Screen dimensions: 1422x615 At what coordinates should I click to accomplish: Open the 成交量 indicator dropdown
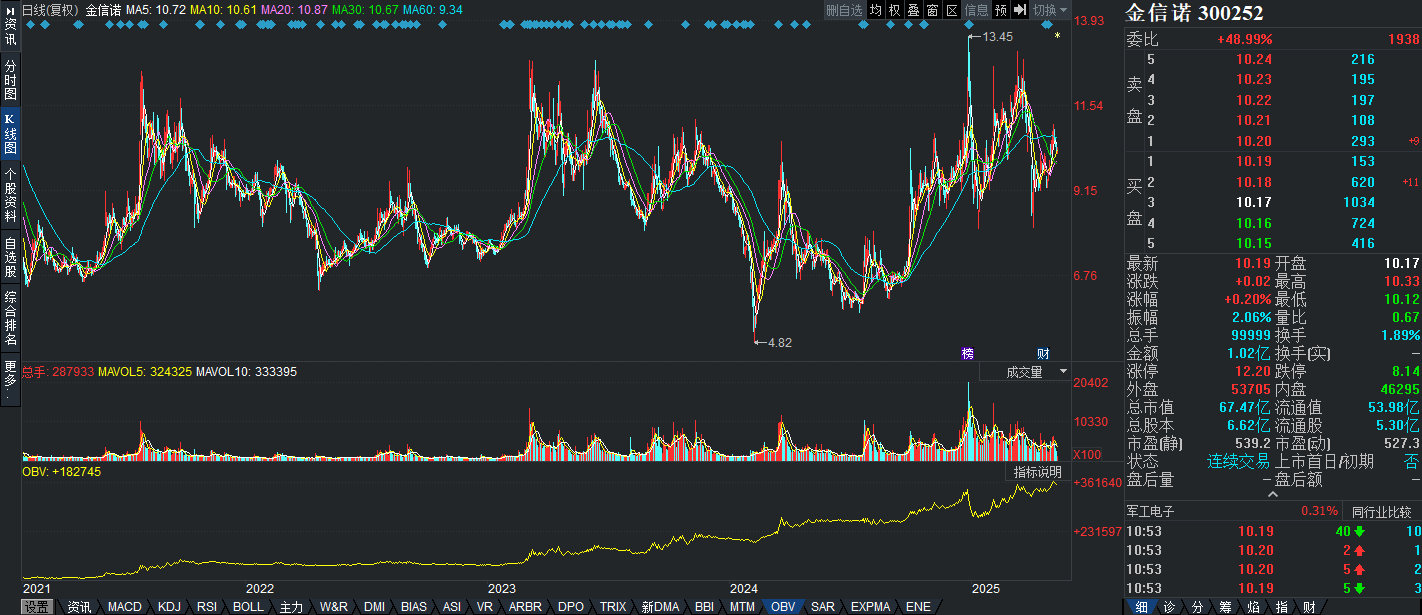click(1024, 372)
